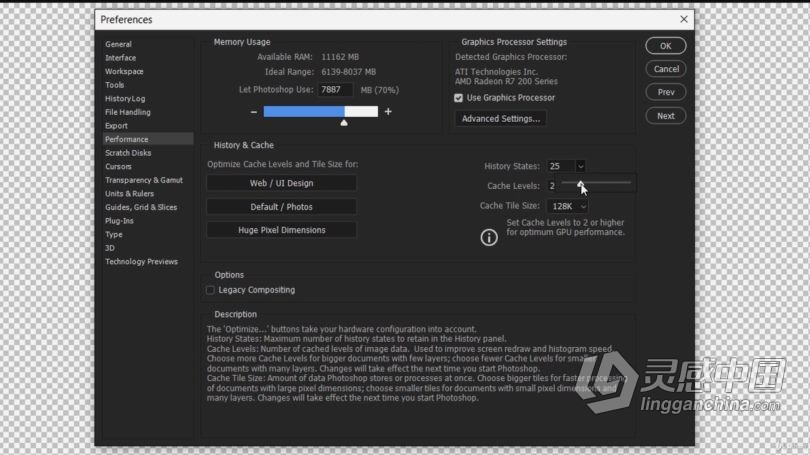Open the General preferences section

tap(118, 44)
